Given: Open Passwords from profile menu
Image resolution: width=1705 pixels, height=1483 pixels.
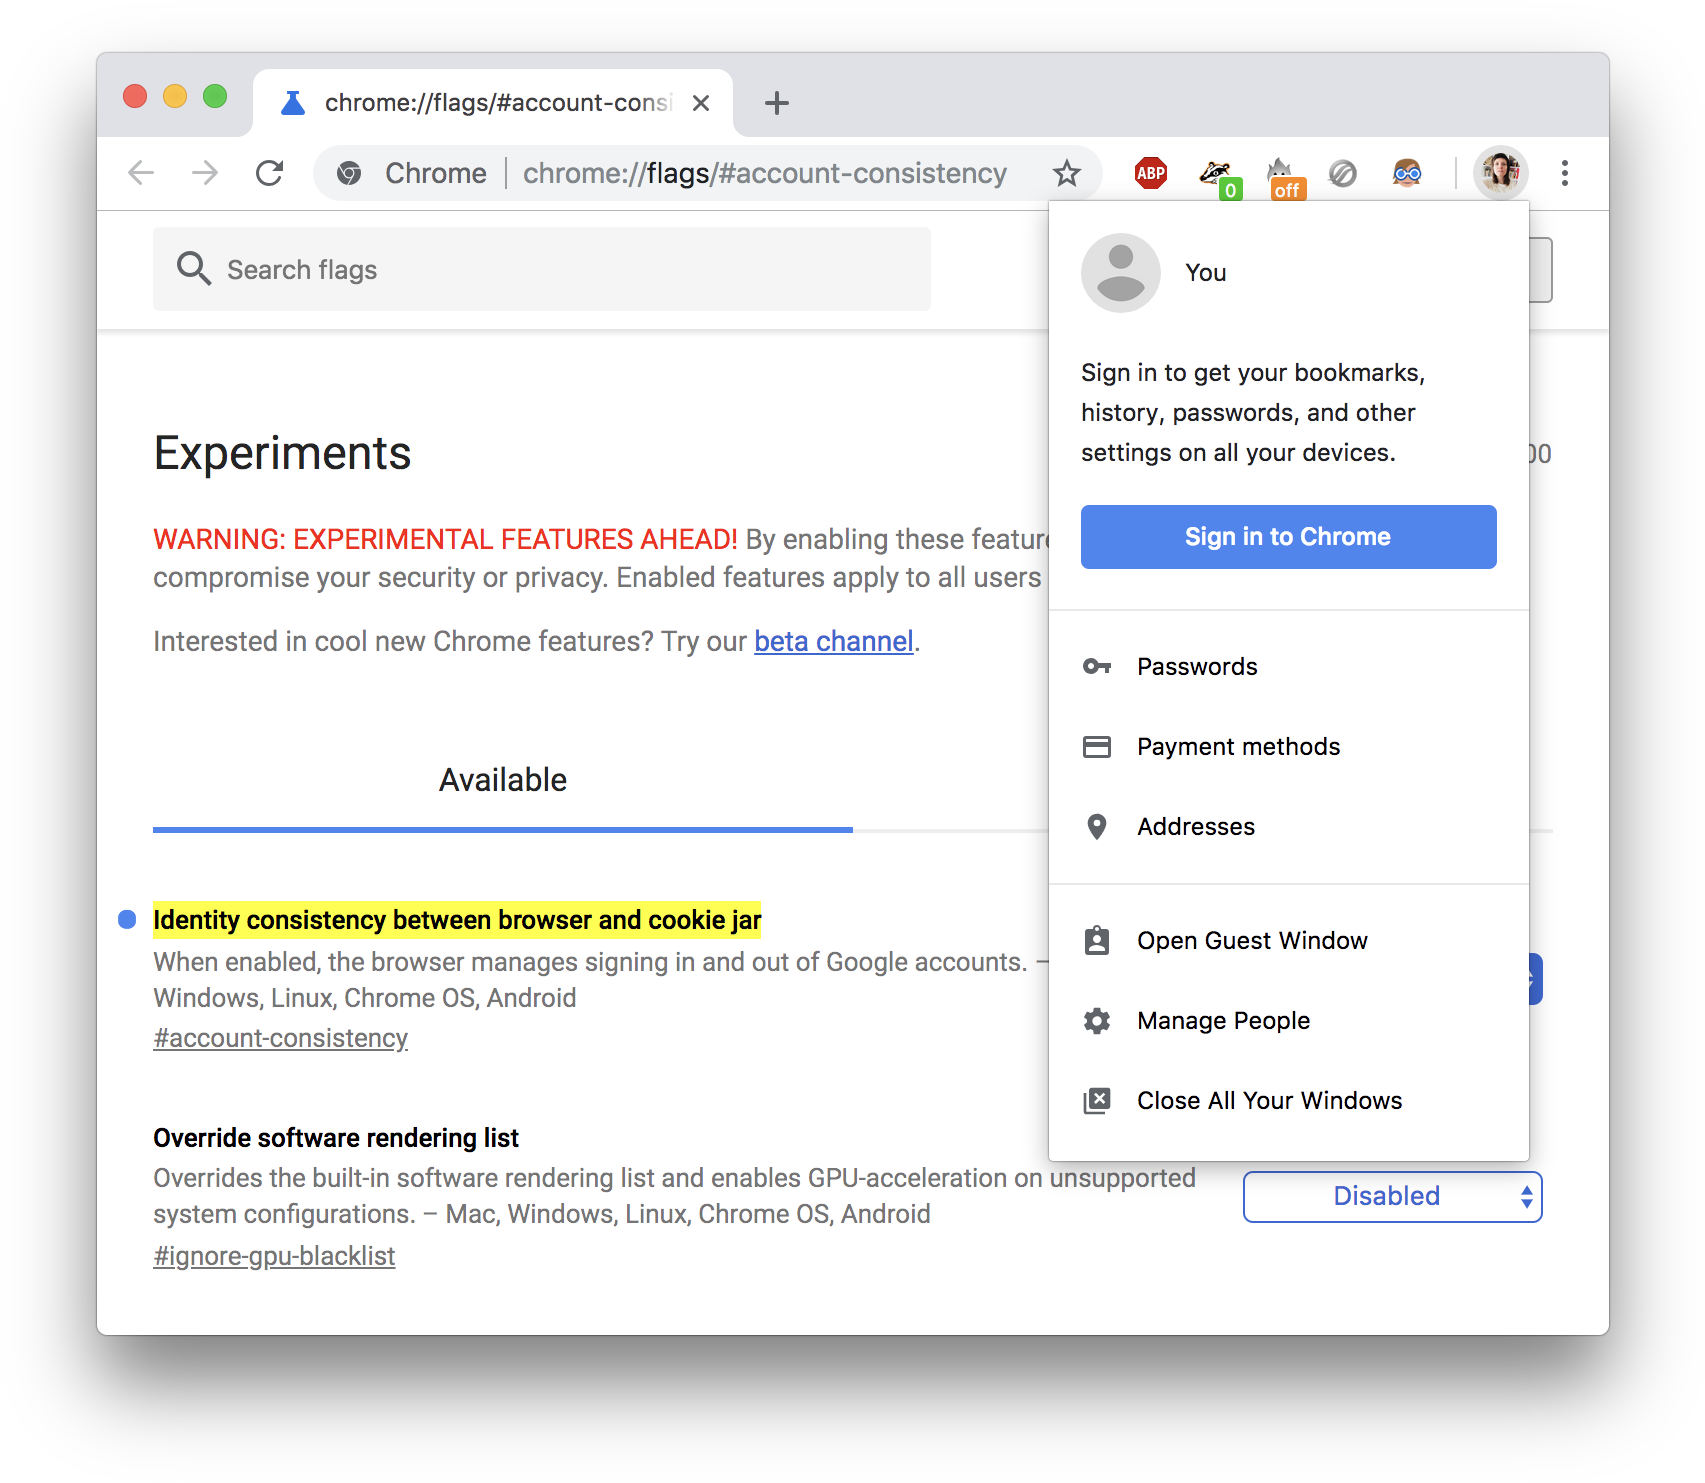Looking at the screenshot, I should [x=1288, y=667].
